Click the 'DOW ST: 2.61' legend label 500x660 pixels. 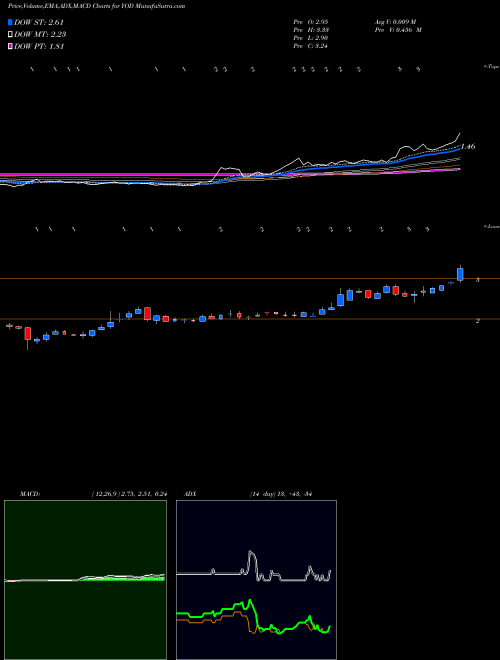click(x=39, y=22)
